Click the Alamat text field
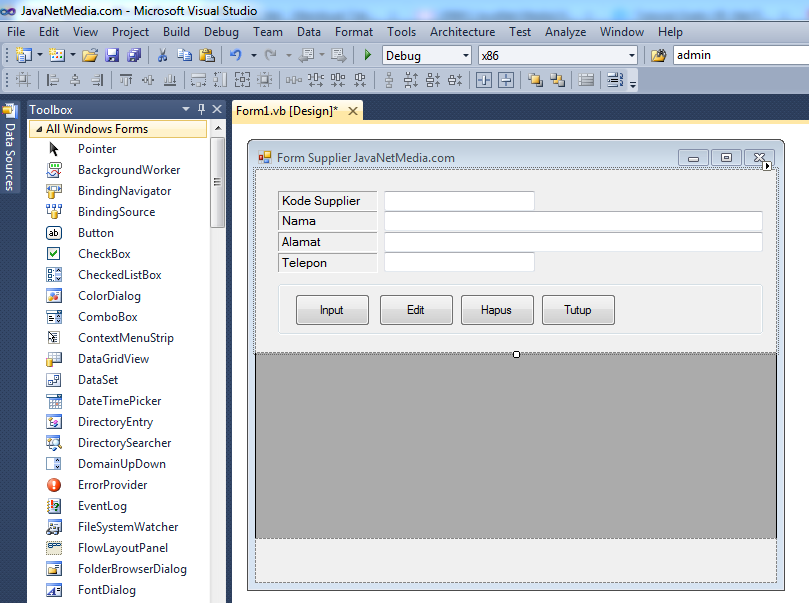 tap(573, 242)
